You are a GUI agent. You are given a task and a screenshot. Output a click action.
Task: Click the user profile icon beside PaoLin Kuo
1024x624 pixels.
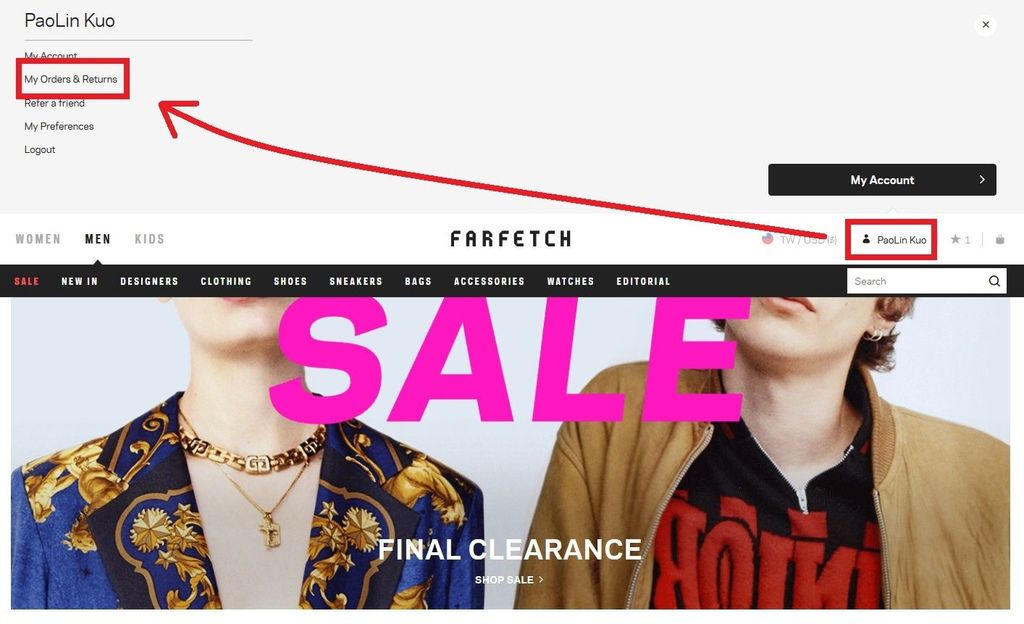[866, 239]
